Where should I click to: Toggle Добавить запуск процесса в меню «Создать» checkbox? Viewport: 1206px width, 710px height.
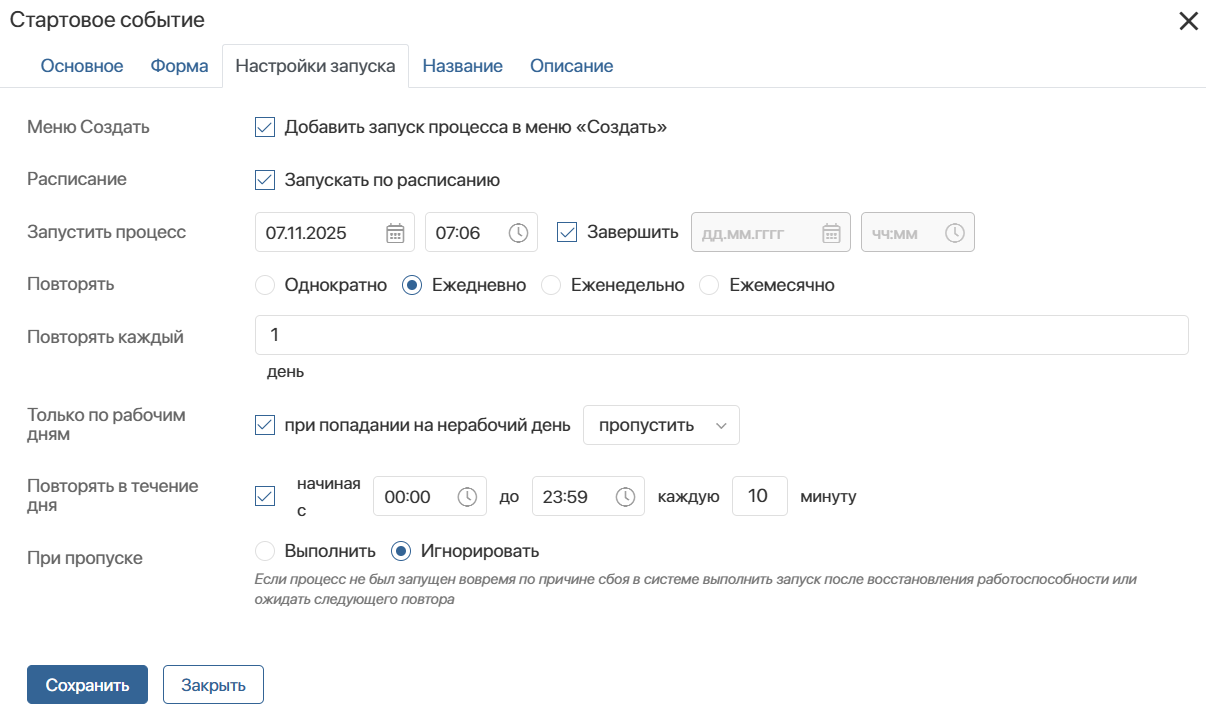pyautogui.click(x=265, y=127)
